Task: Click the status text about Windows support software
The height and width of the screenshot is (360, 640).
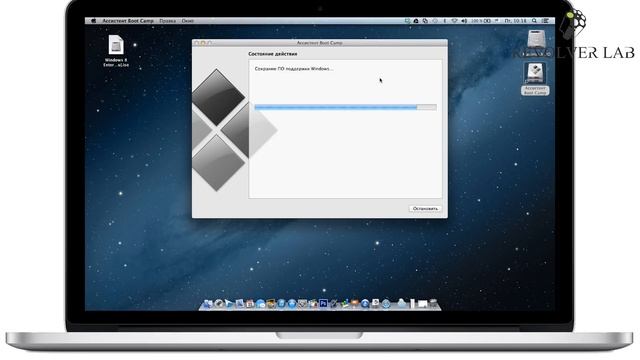Action: coord(294,69)
